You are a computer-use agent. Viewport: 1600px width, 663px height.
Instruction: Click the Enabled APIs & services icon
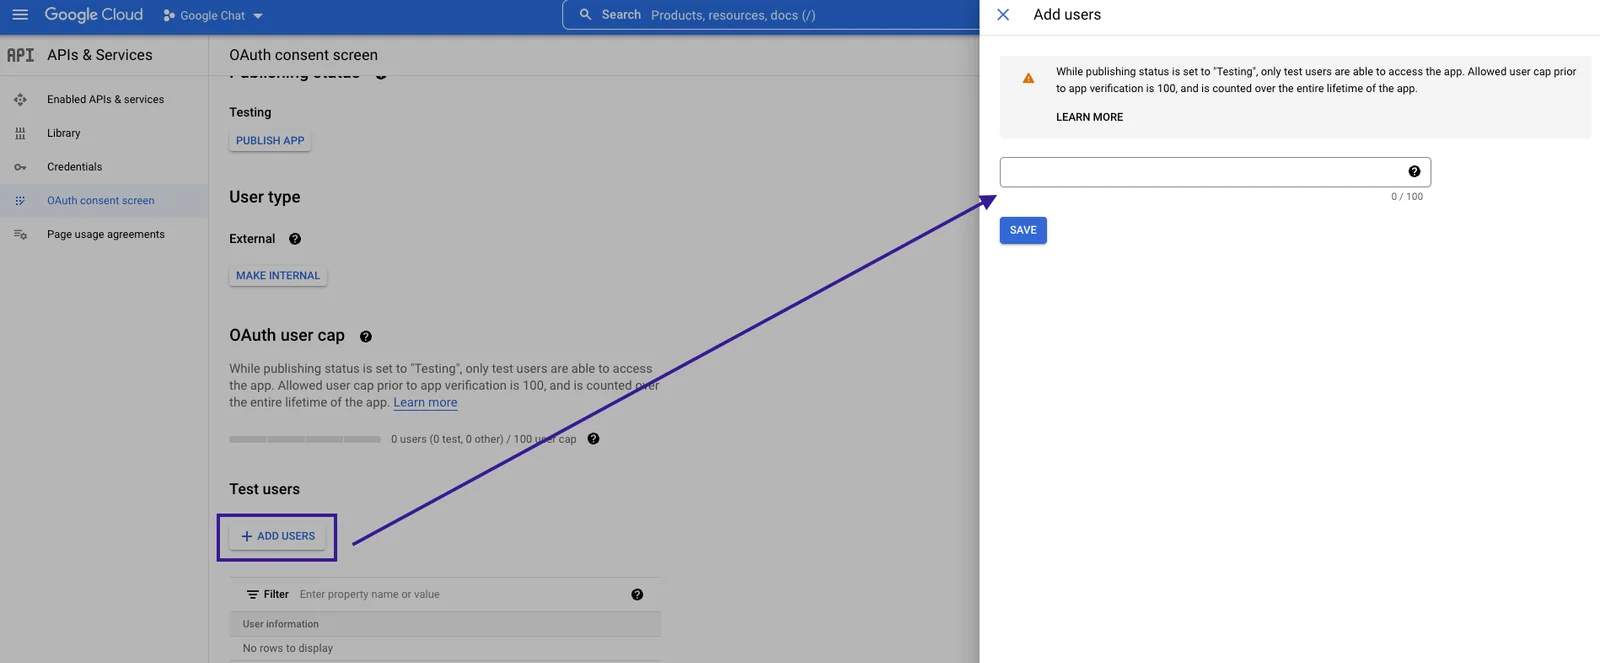tap(20, 100)
